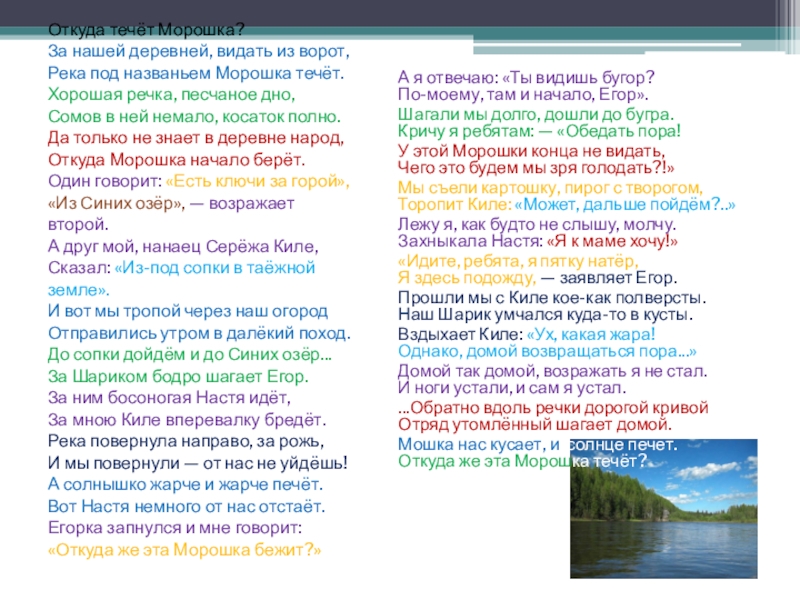Screen dimensions: 800x600
Task: Click yellow line '«Откуда же эта Морошка бежит?»'
Action: click(185, 550)
